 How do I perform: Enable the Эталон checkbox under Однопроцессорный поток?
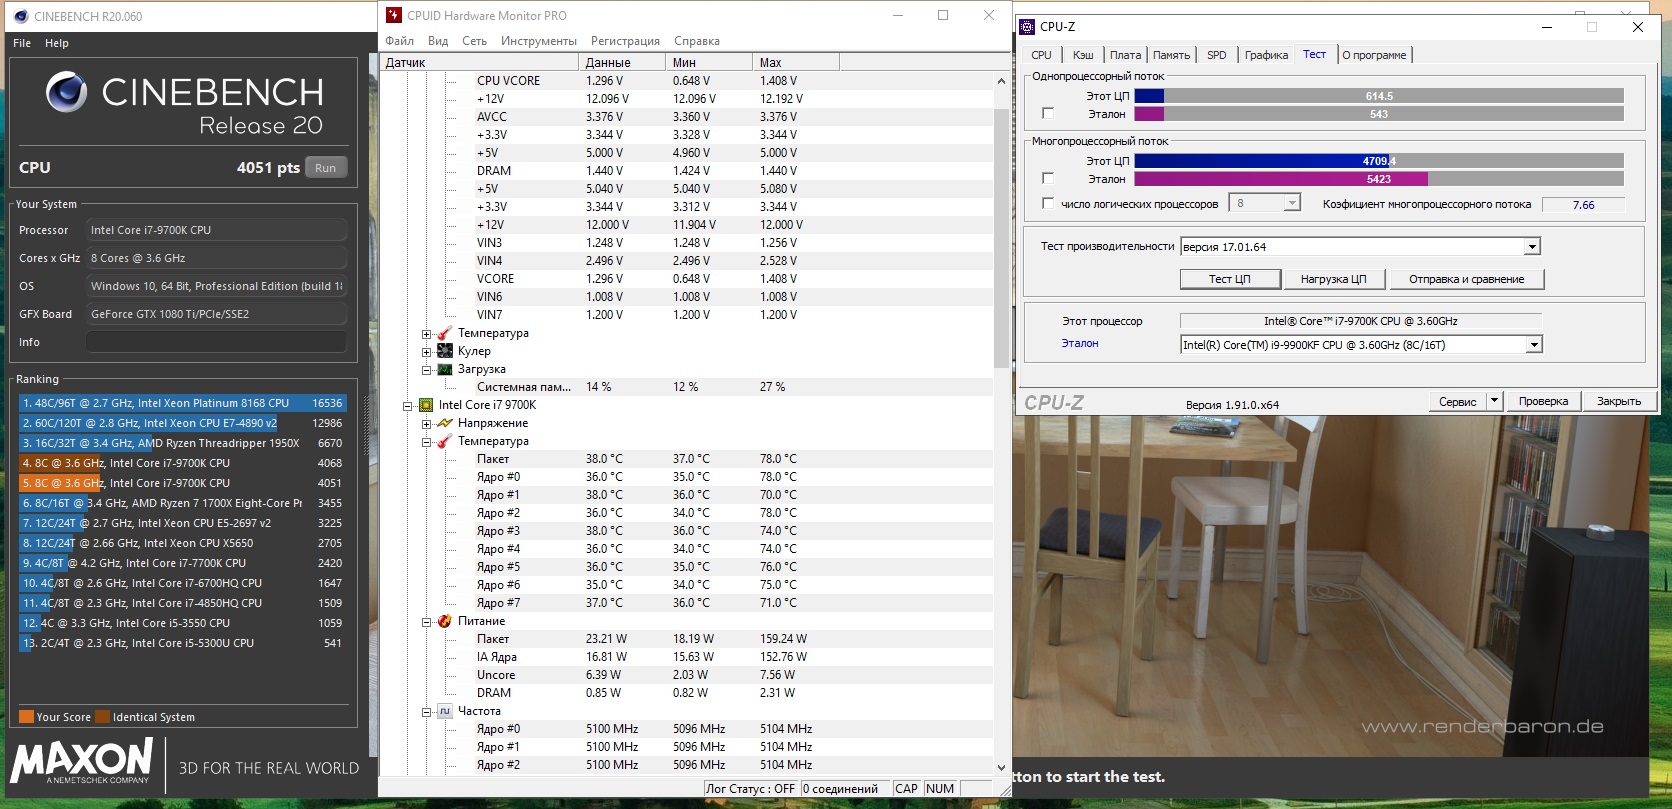[1048, 114]
